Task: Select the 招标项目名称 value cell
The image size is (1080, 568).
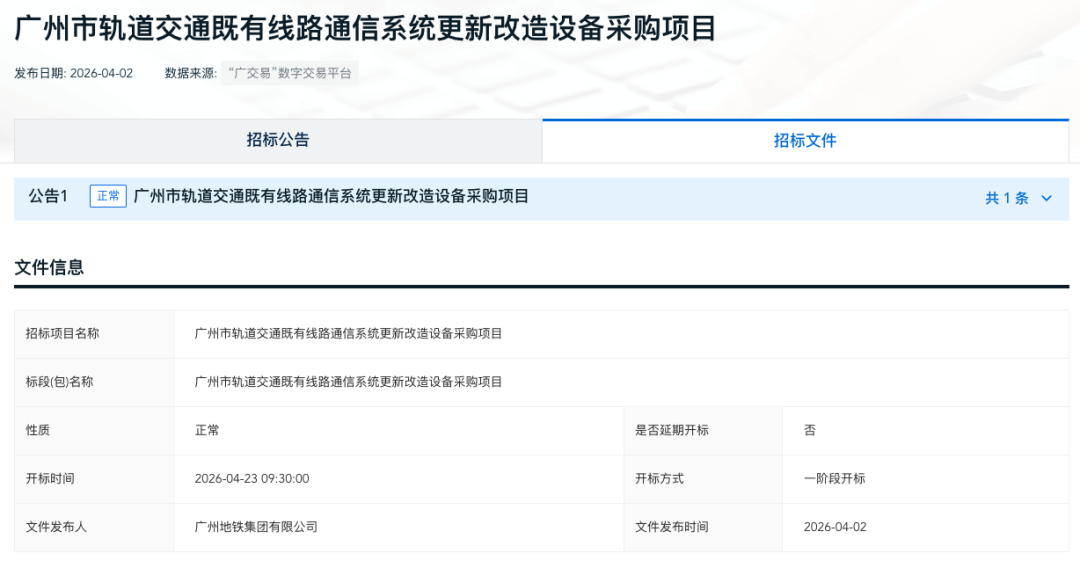Action: [348, 333]
